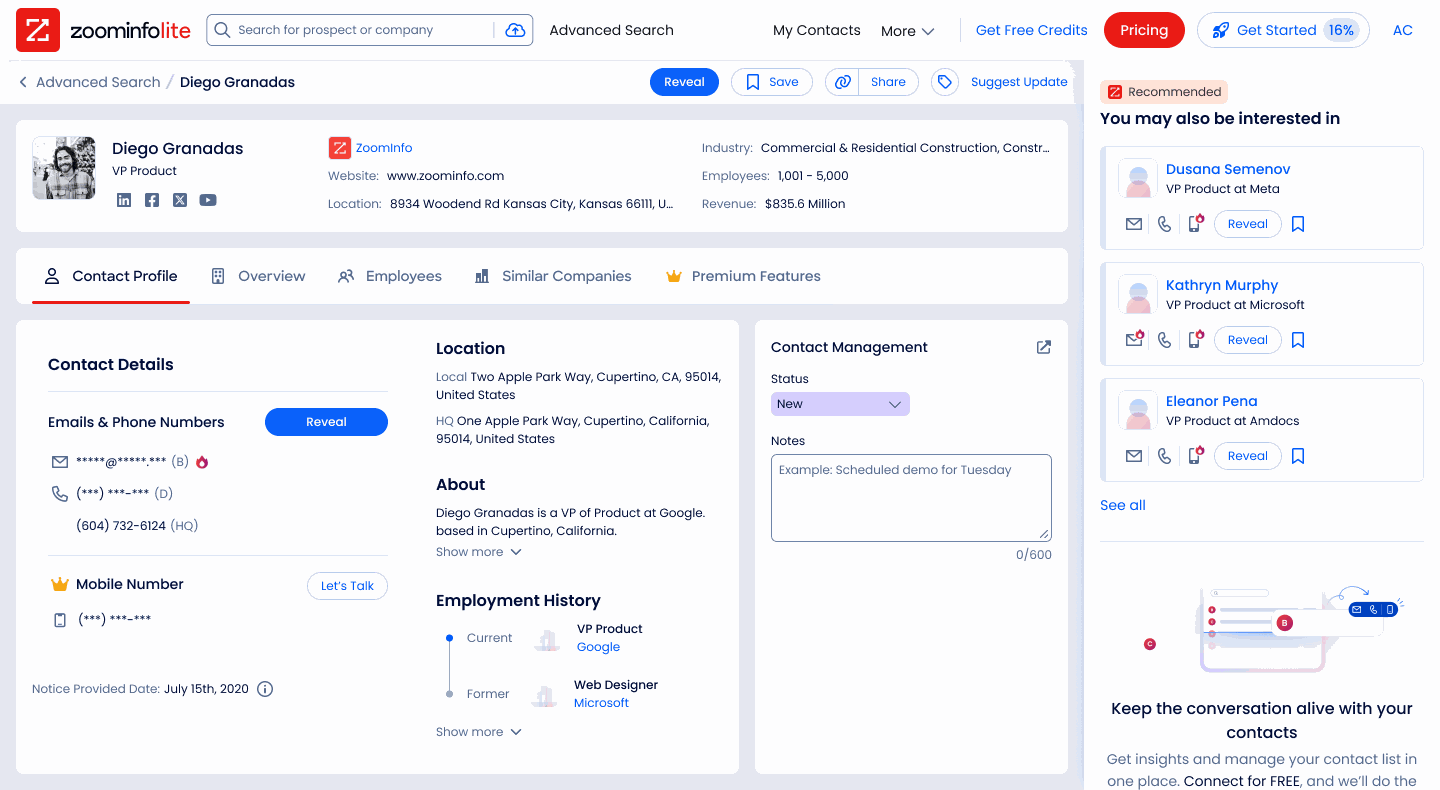Switch to the Employees tab

tap(389, 276)
